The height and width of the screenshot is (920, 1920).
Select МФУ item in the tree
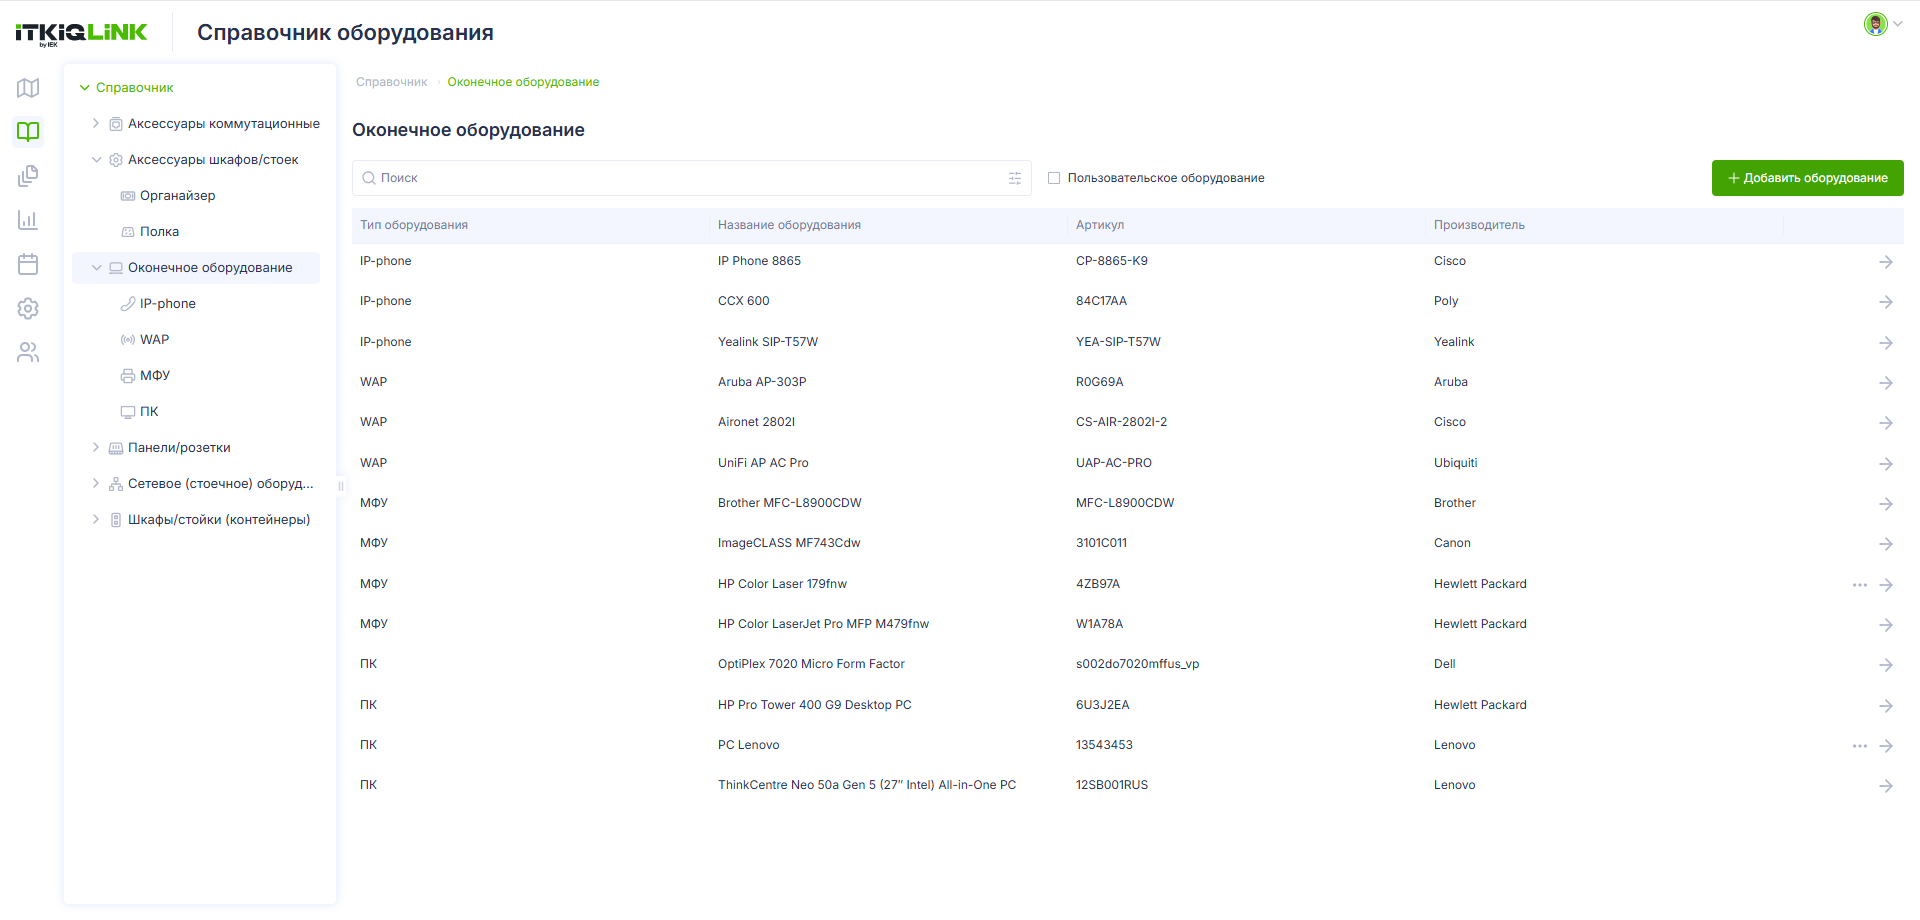155,376
